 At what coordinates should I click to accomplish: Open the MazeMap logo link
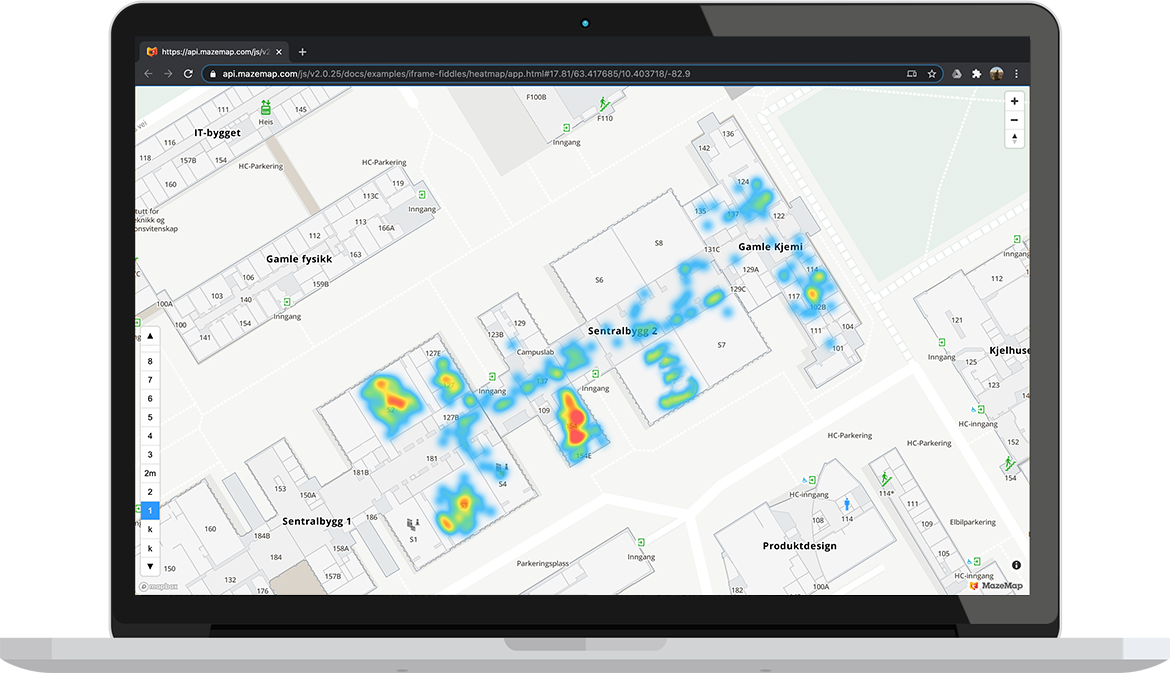point(996,586)
